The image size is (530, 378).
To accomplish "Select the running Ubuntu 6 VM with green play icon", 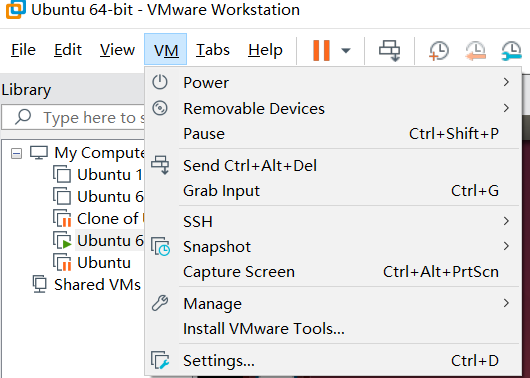I will point(98,240).
